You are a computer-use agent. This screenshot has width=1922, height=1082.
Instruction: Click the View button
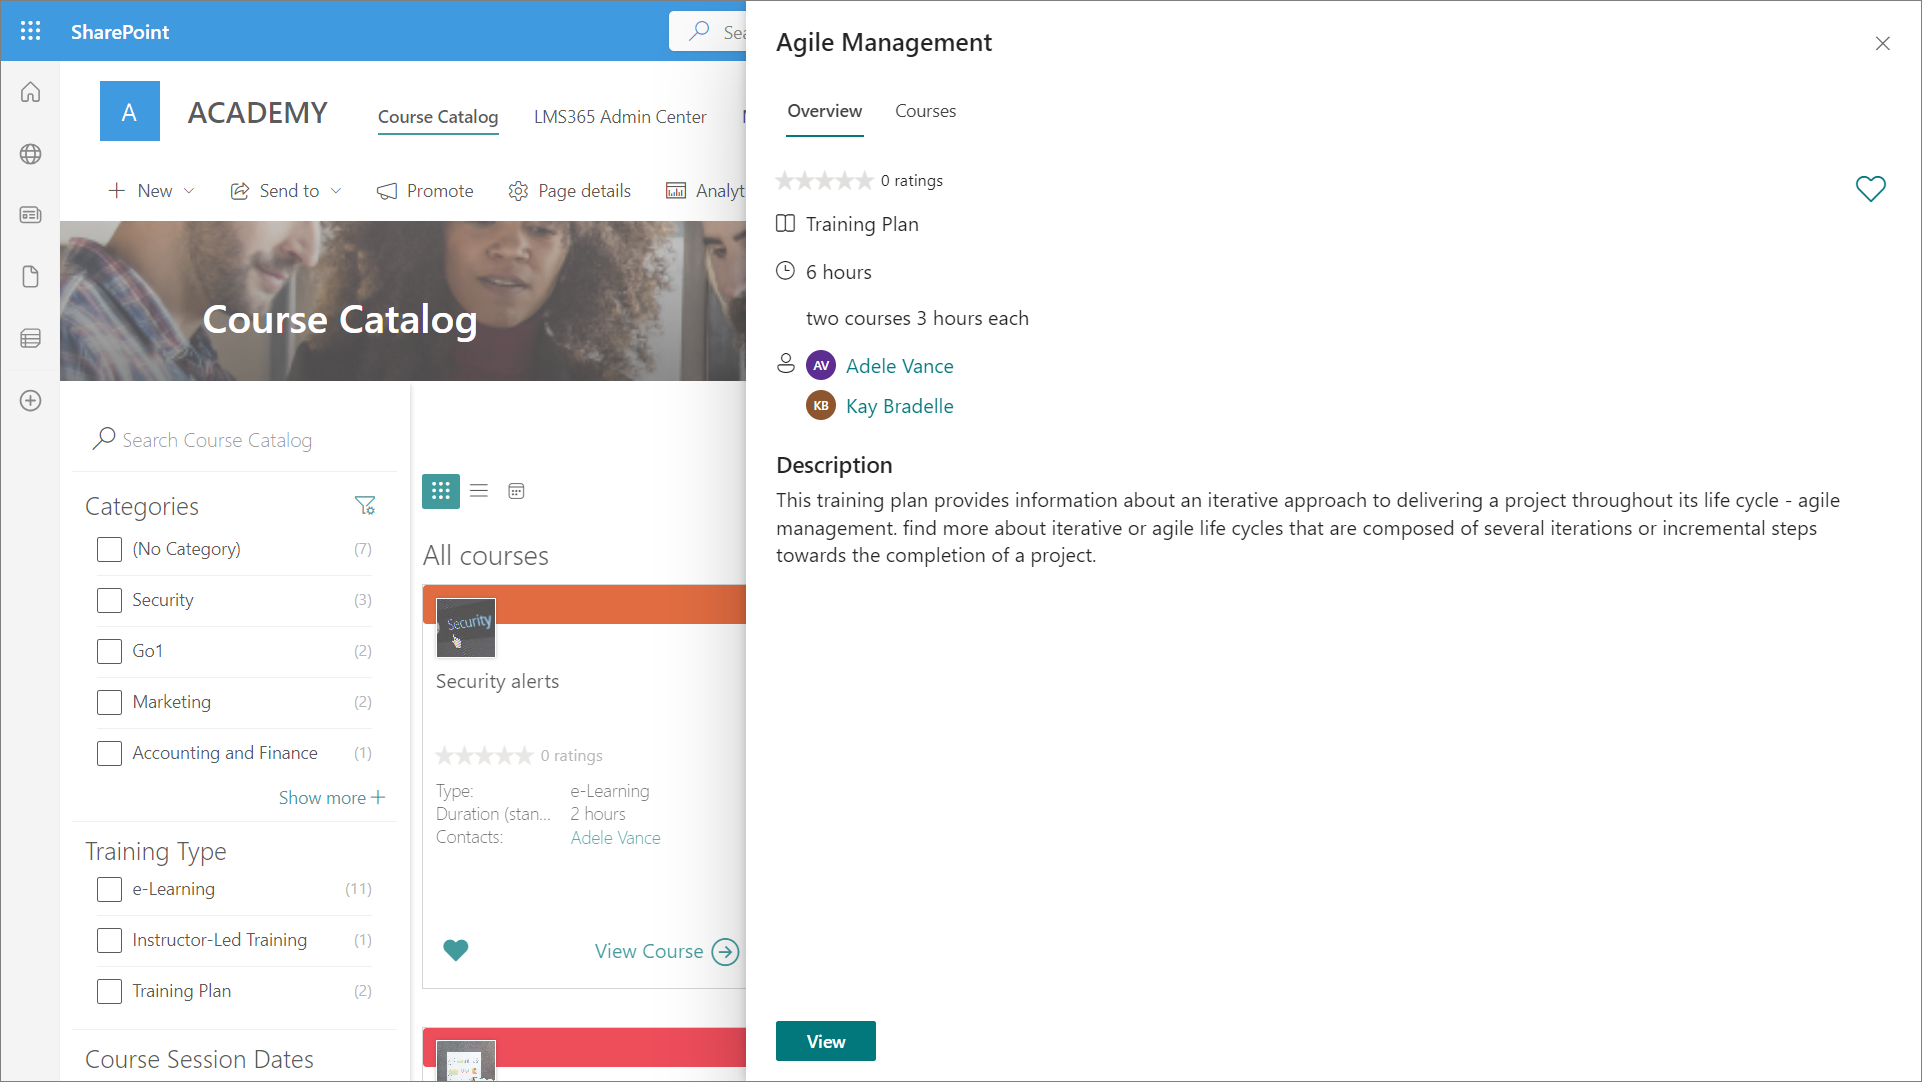[825, 1041]
